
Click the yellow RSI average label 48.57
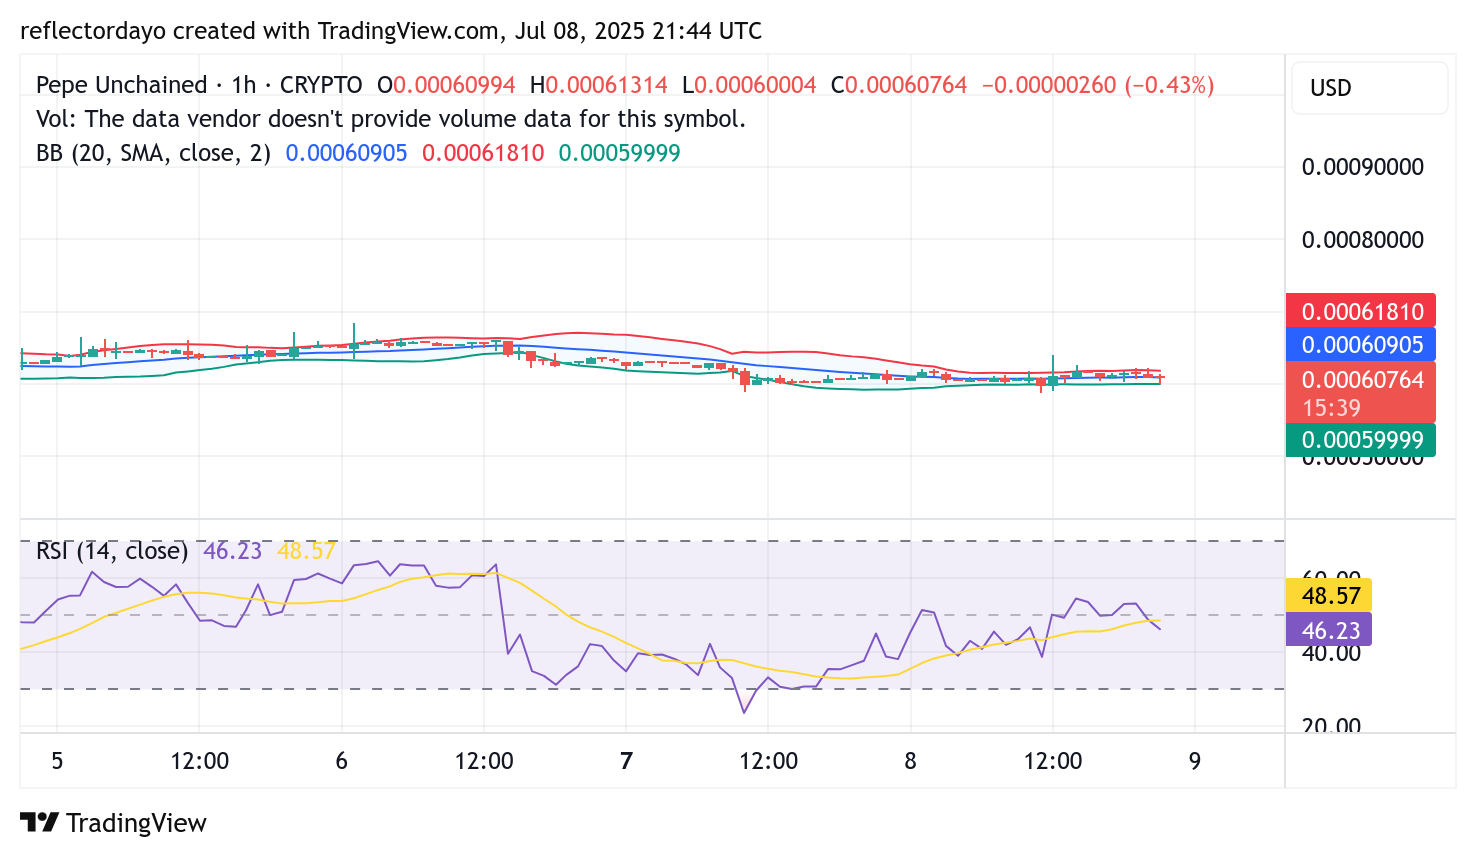click(x=1330, y=596)
